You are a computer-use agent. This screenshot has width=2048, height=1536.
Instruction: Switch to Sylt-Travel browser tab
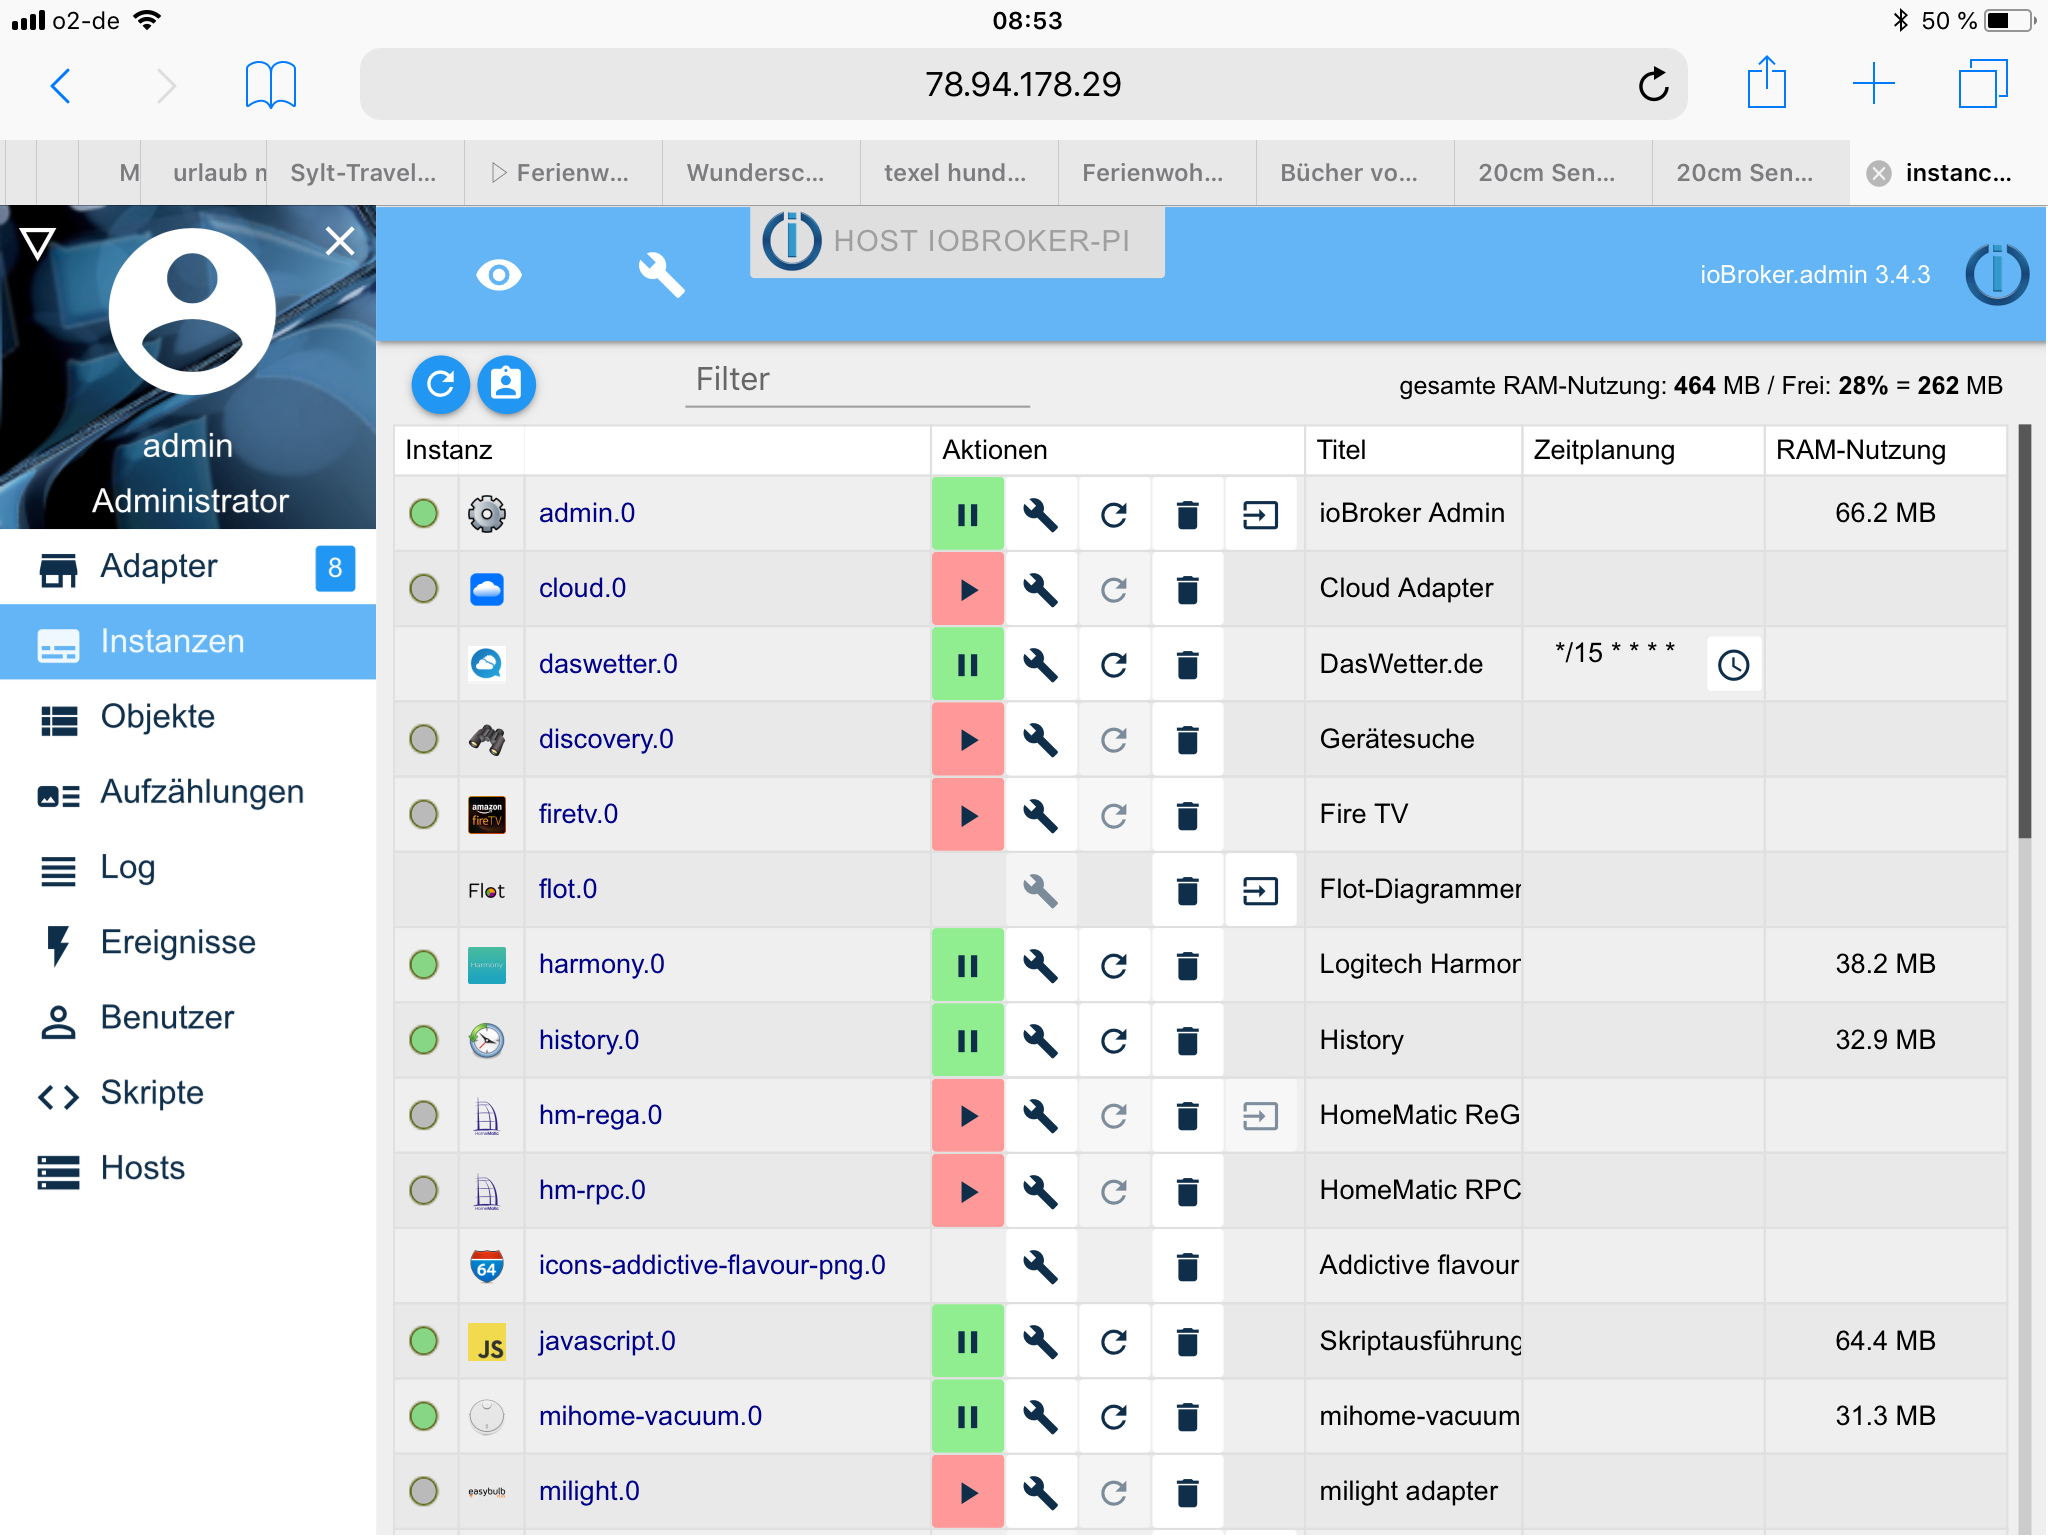[x=364, y=173]
